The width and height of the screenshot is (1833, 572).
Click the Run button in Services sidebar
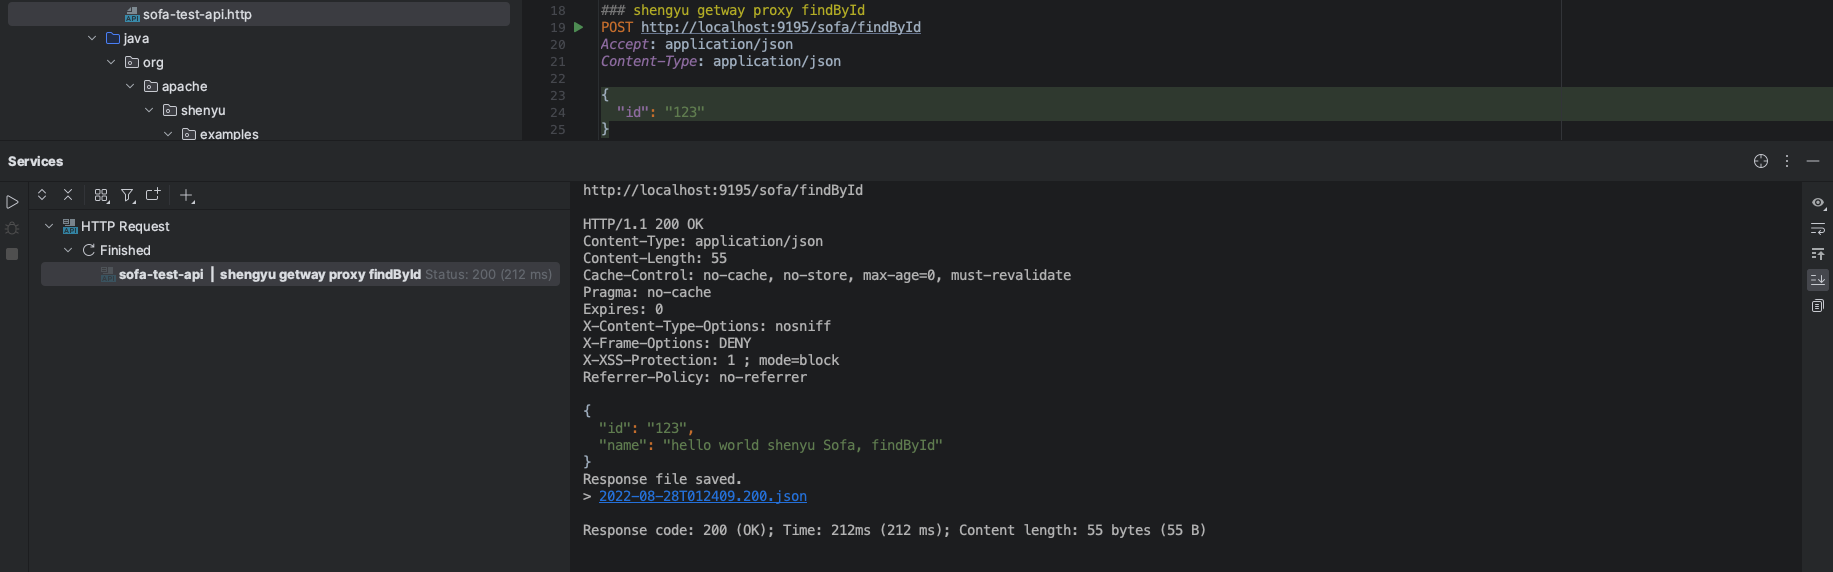[x=12, y=202]
